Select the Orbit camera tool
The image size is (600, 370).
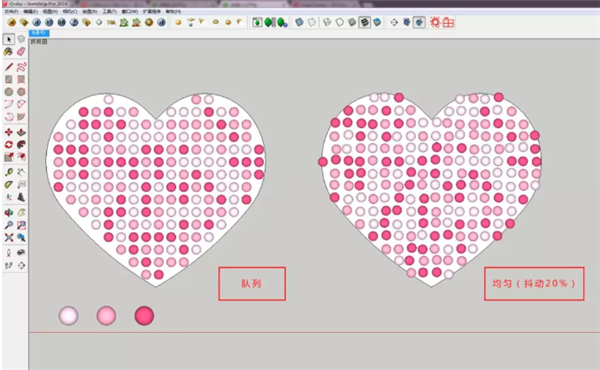pos(8,212)
